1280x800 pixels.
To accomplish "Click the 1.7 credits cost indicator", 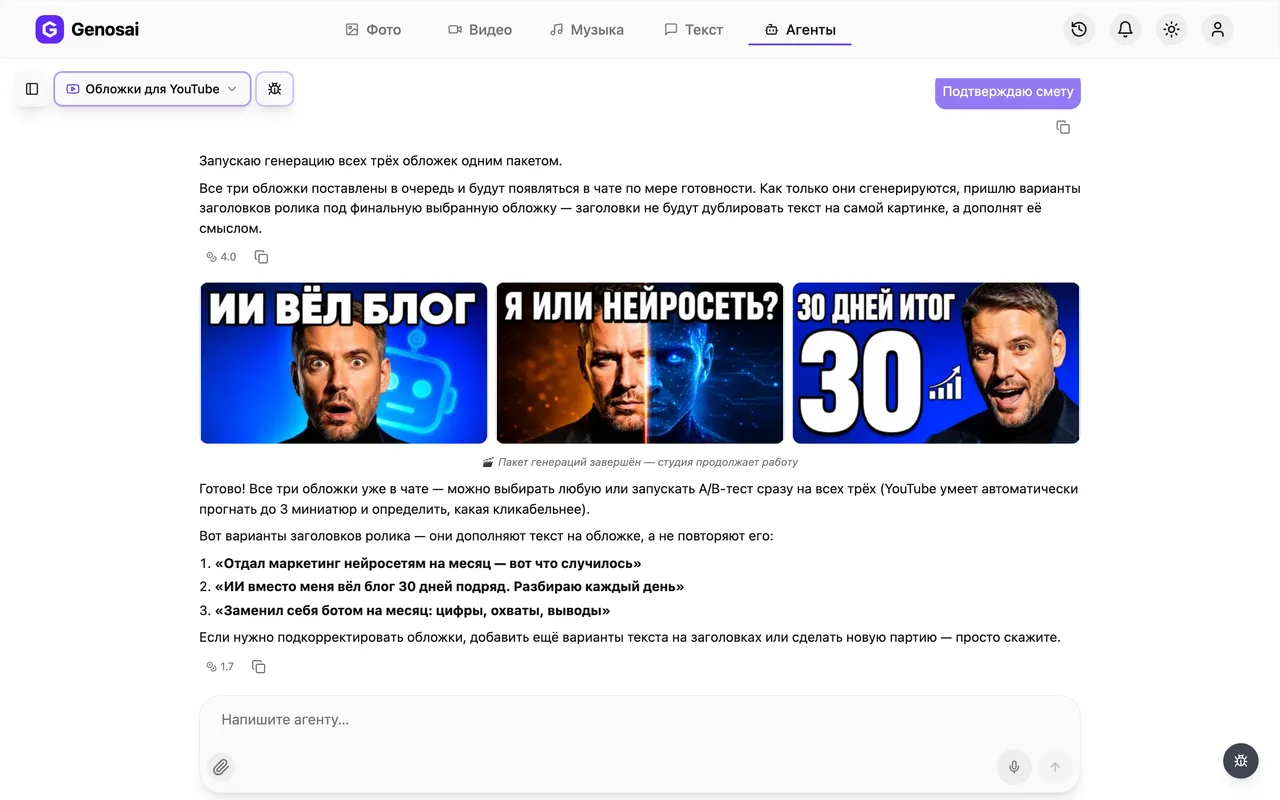I will pyautogui.click(x=220, y=667).
